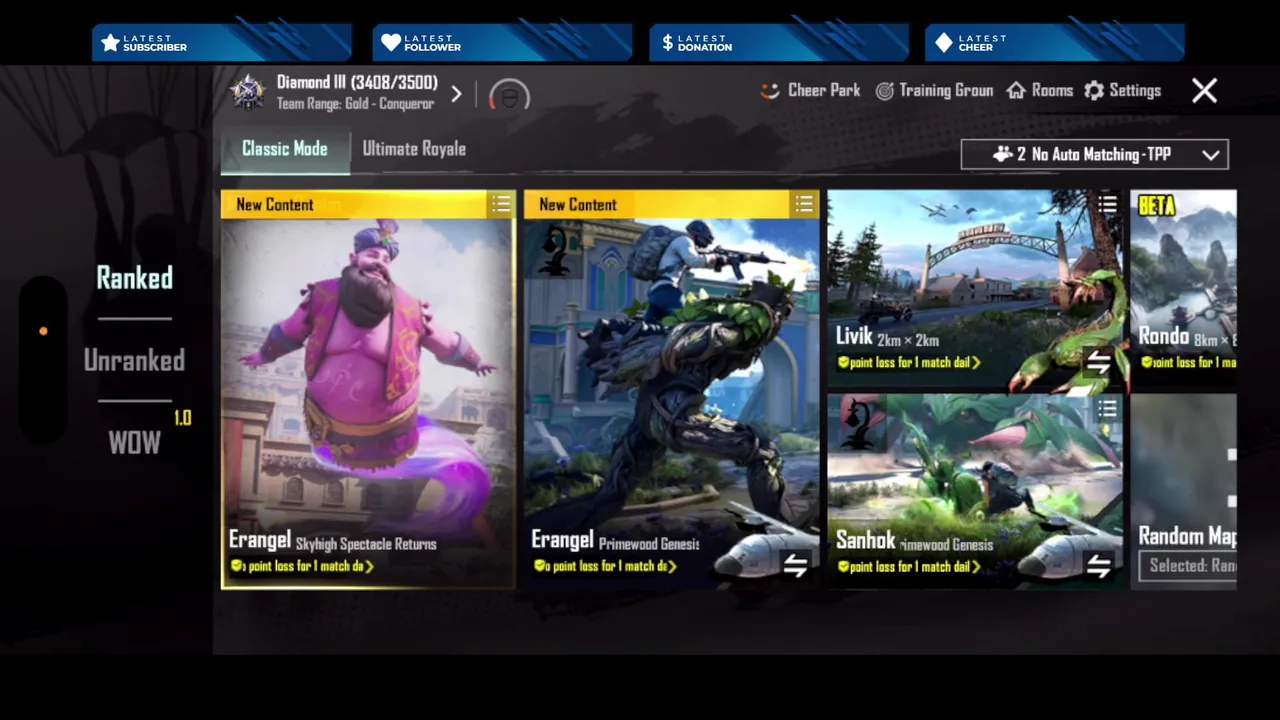Click the team icon in matching dropdown

(x=1002, y=154)
